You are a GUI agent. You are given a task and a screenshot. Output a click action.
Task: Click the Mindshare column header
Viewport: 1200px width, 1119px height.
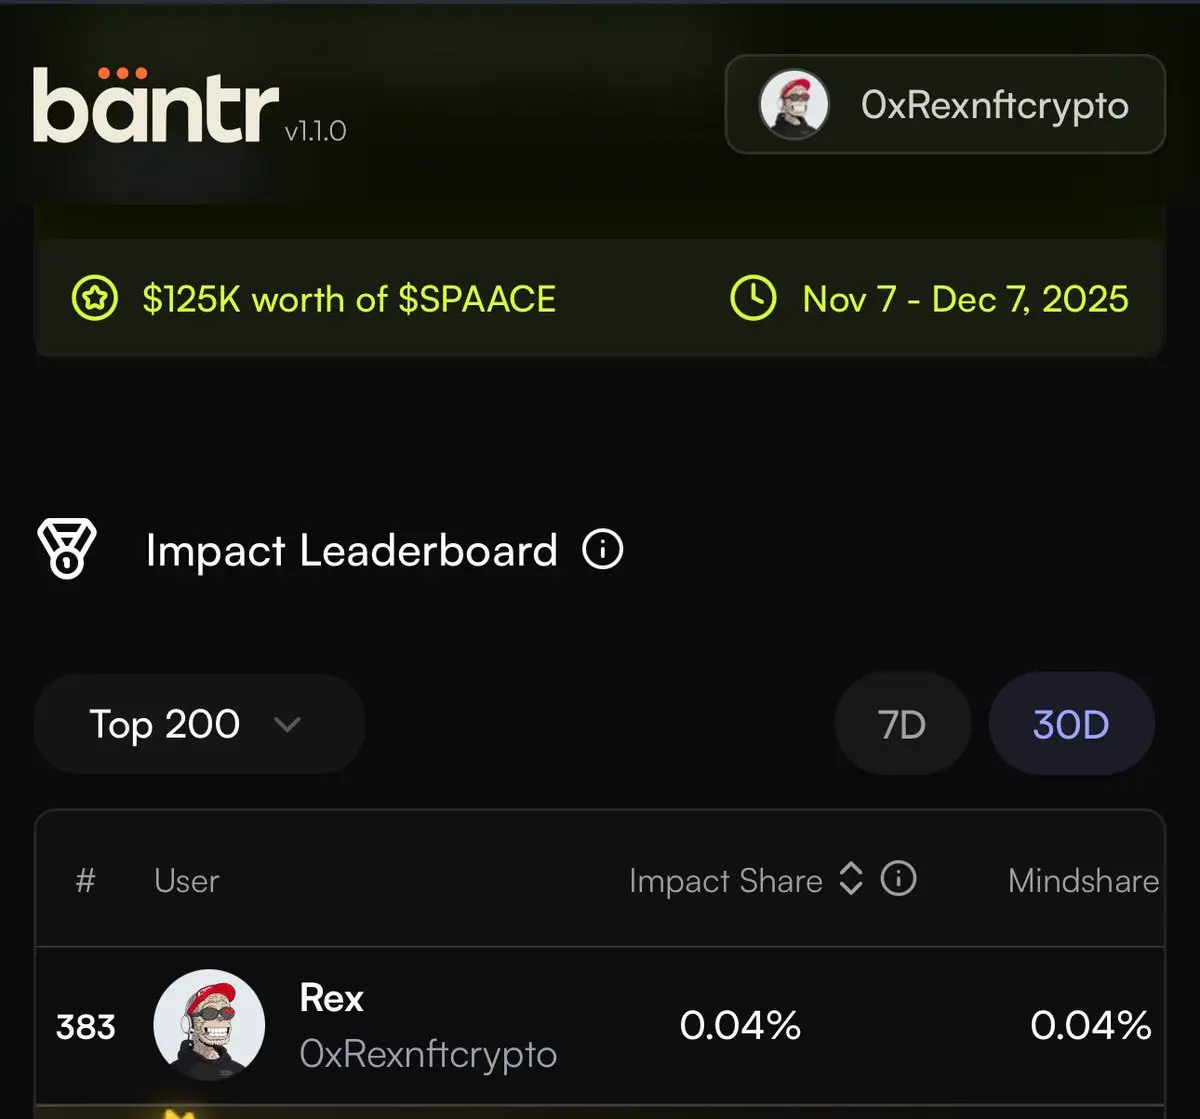[1082, 880]
